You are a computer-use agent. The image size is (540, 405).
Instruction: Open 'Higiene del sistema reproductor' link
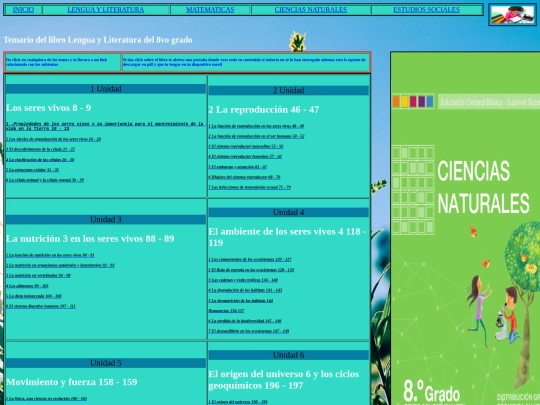coord(244,177)
